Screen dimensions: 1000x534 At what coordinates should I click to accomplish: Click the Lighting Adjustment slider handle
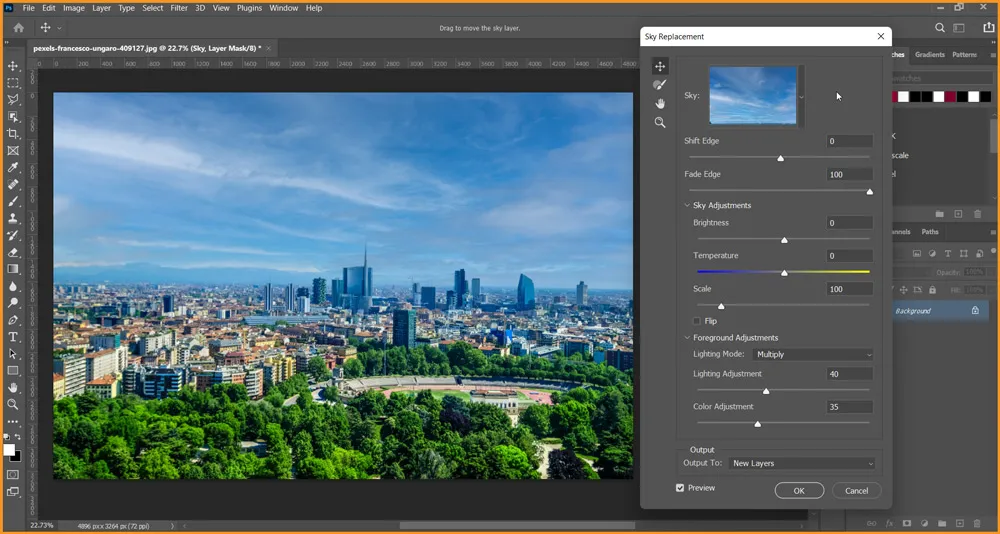point(766,391)
